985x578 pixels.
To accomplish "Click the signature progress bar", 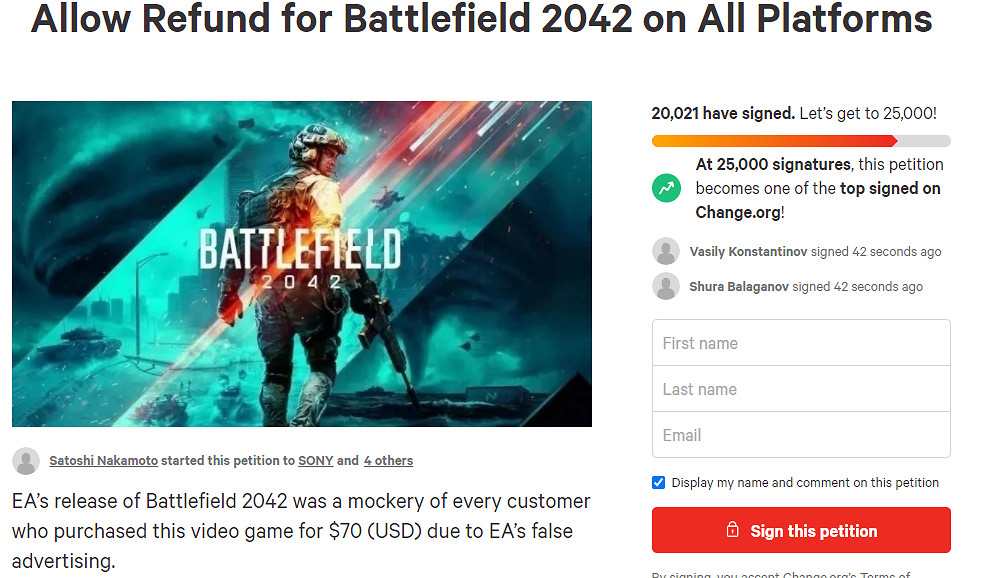I will [x=801, y=141].
